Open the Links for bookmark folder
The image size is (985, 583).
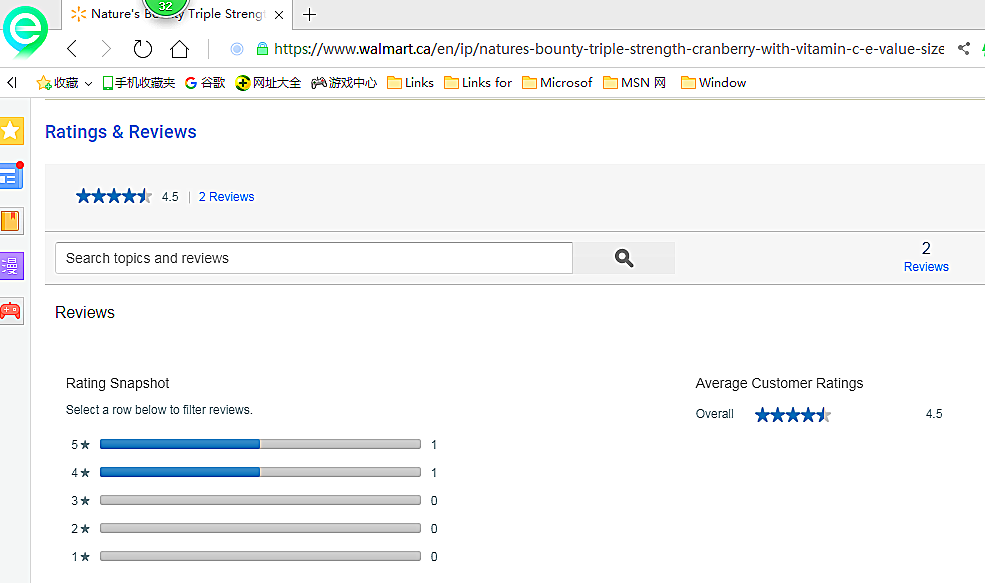[x=478, y=83]
